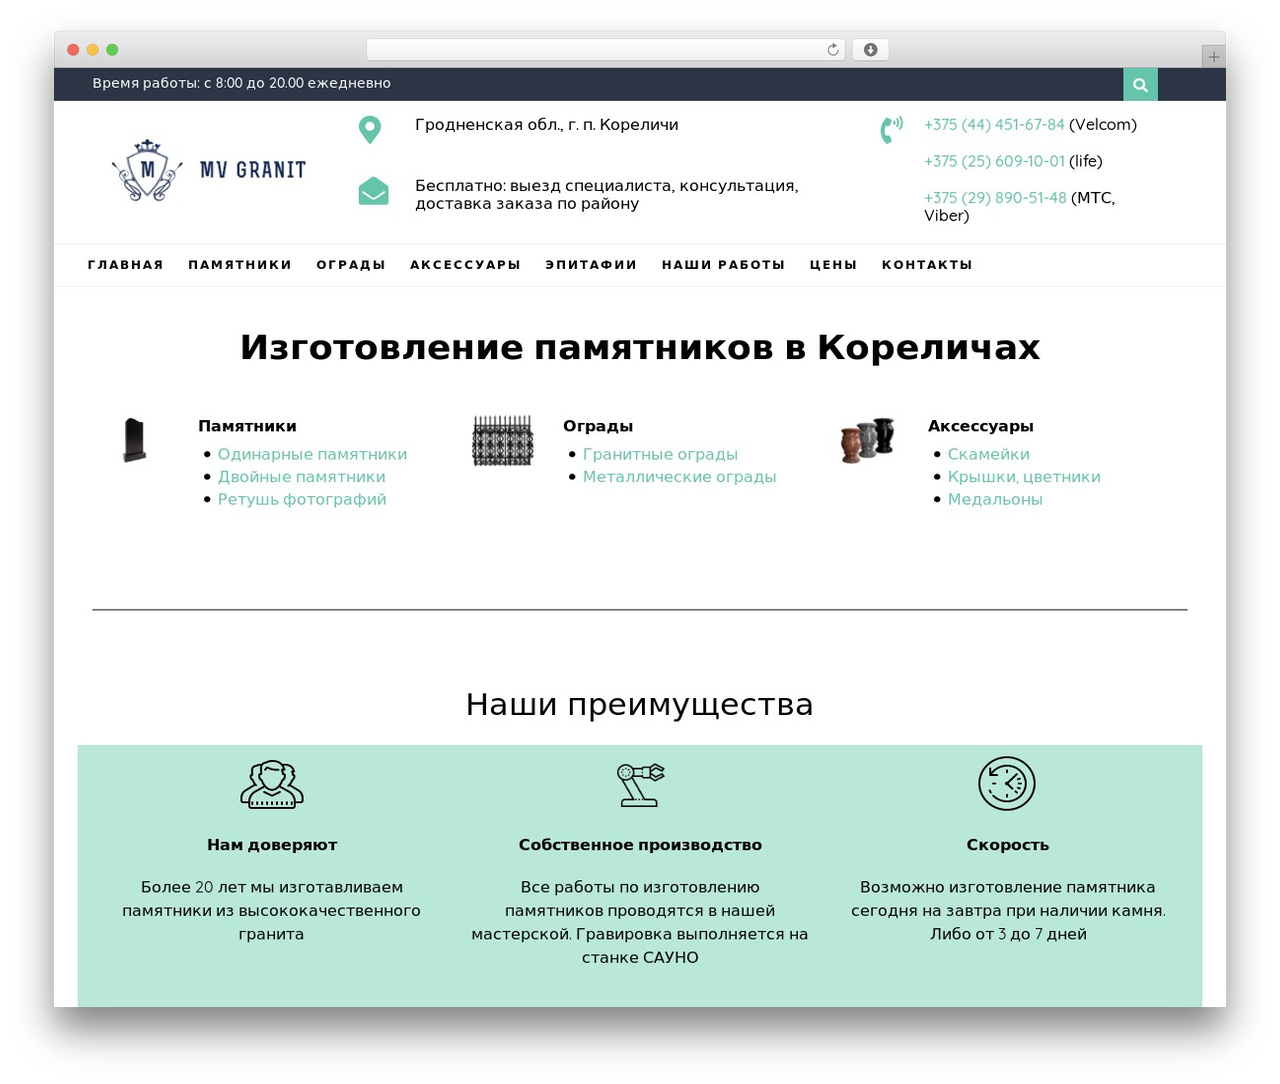Open the Контакты menu item

927,265
